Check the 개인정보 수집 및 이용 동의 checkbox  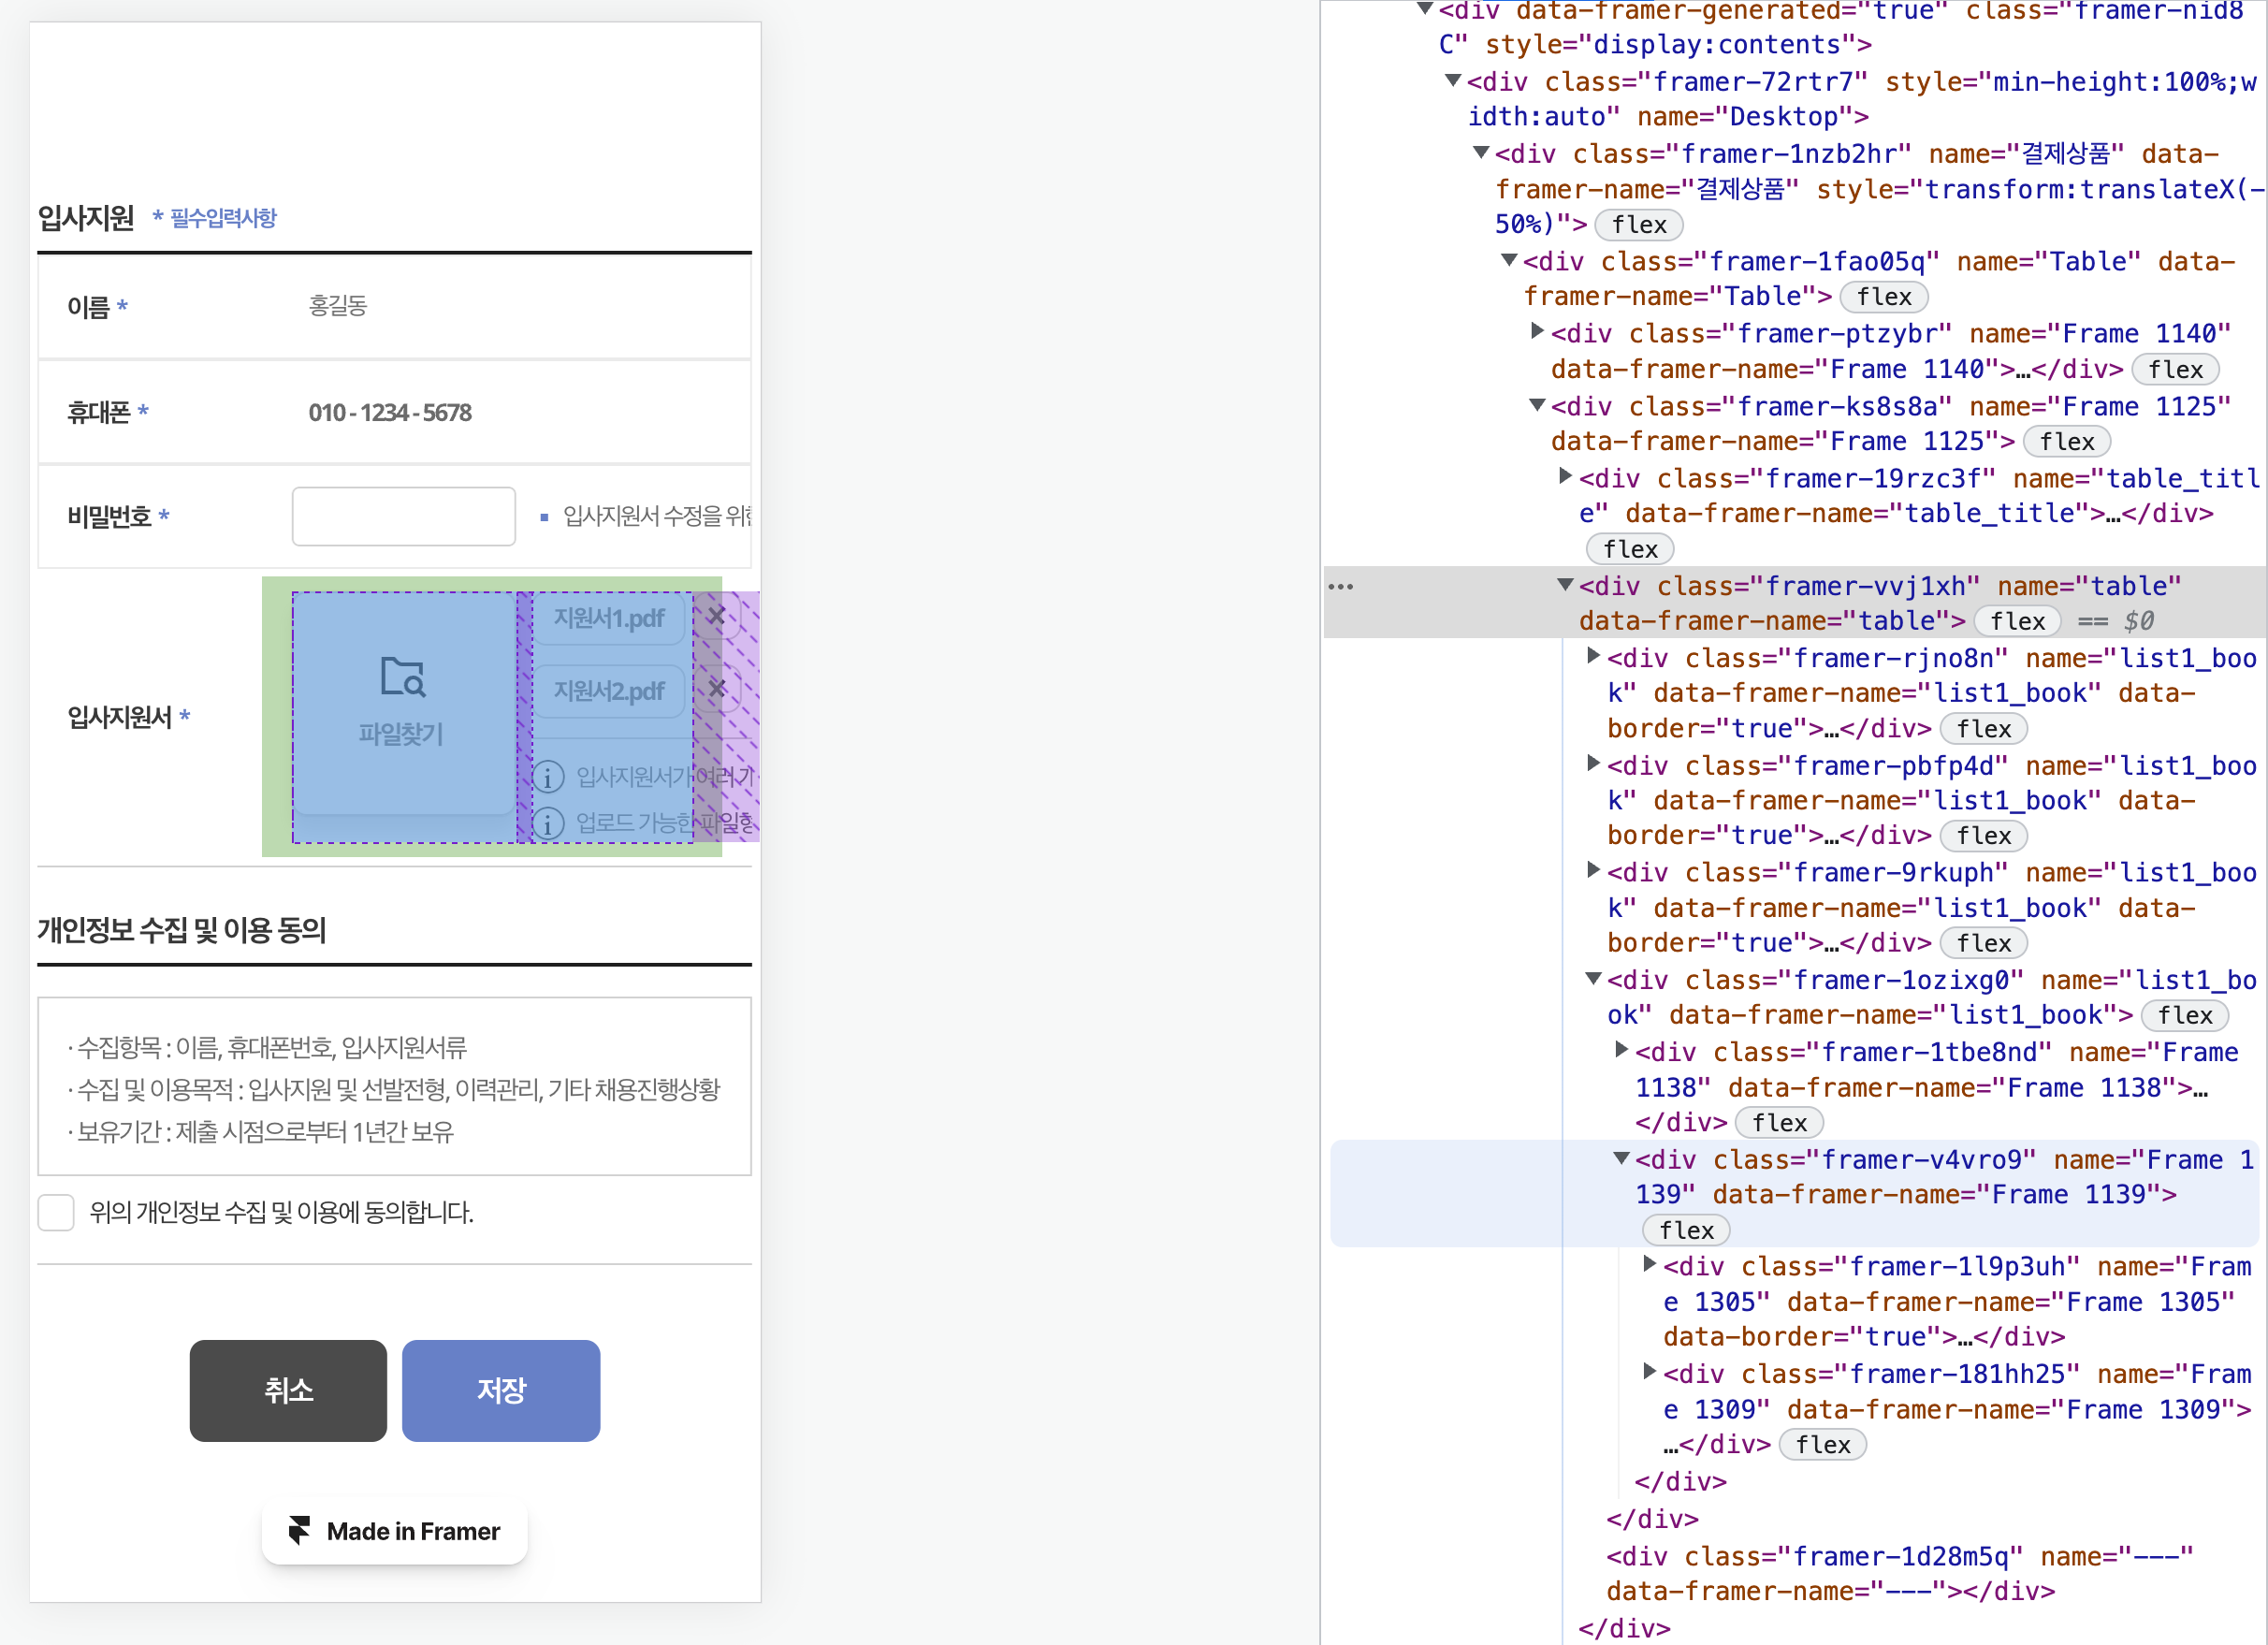click(x=56, y=1212)
